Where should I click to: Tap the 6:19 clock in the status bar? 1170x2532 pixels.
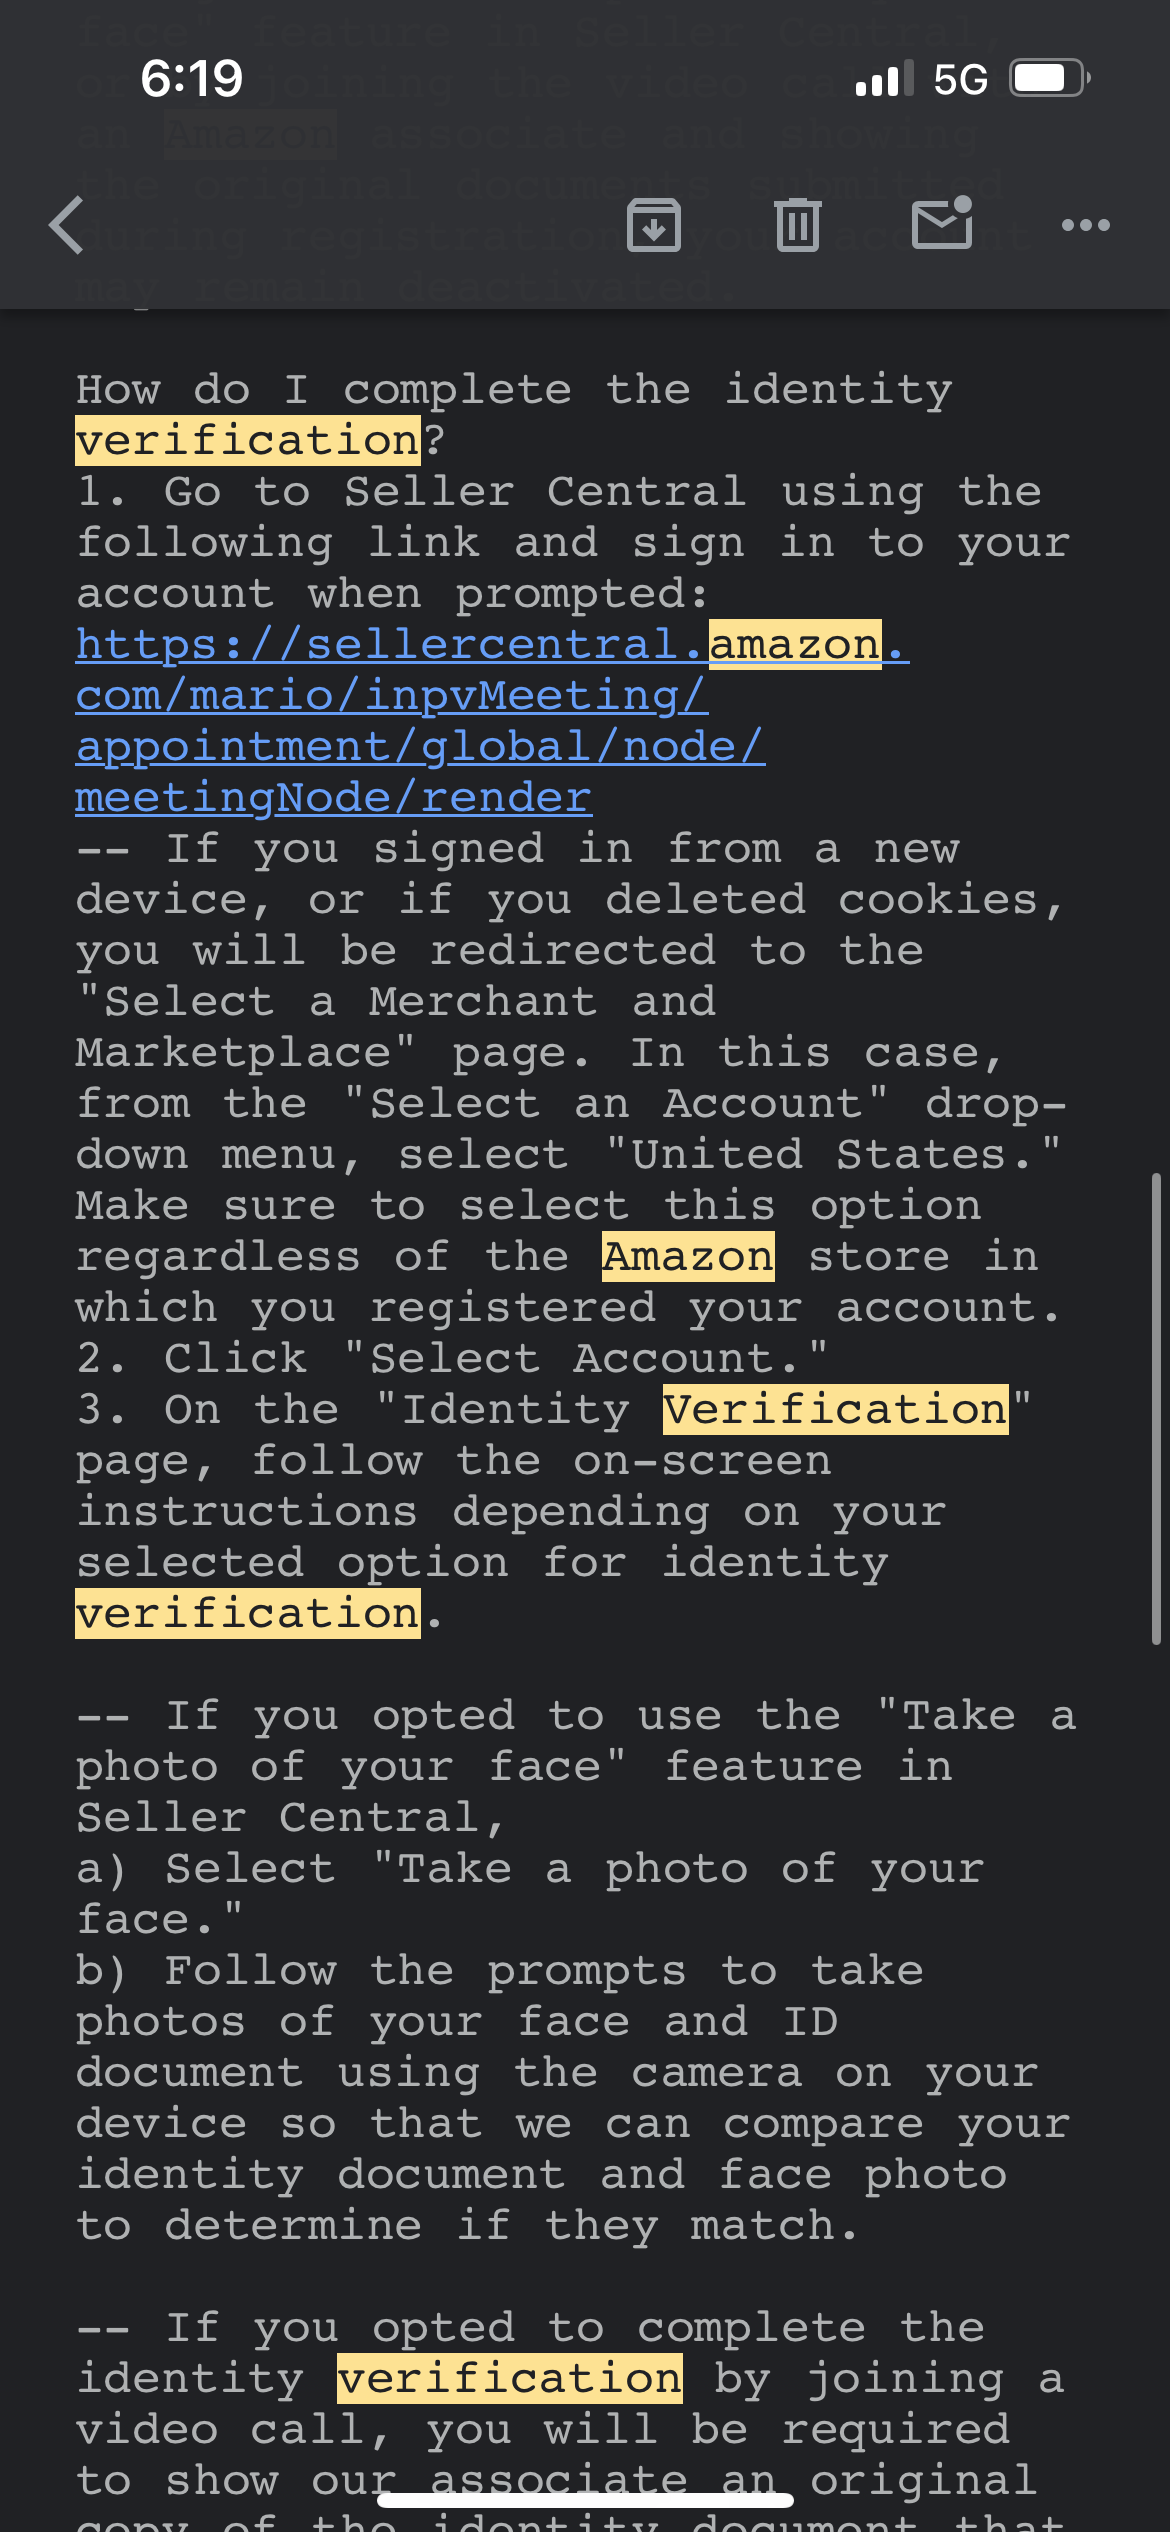192,78
